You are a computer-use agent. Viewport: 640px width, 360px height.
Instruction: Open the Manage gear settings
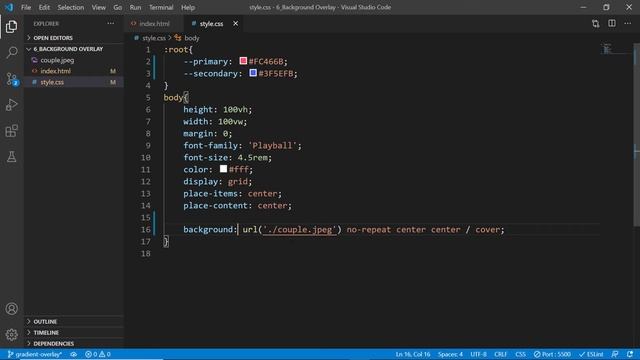[11, 335]
